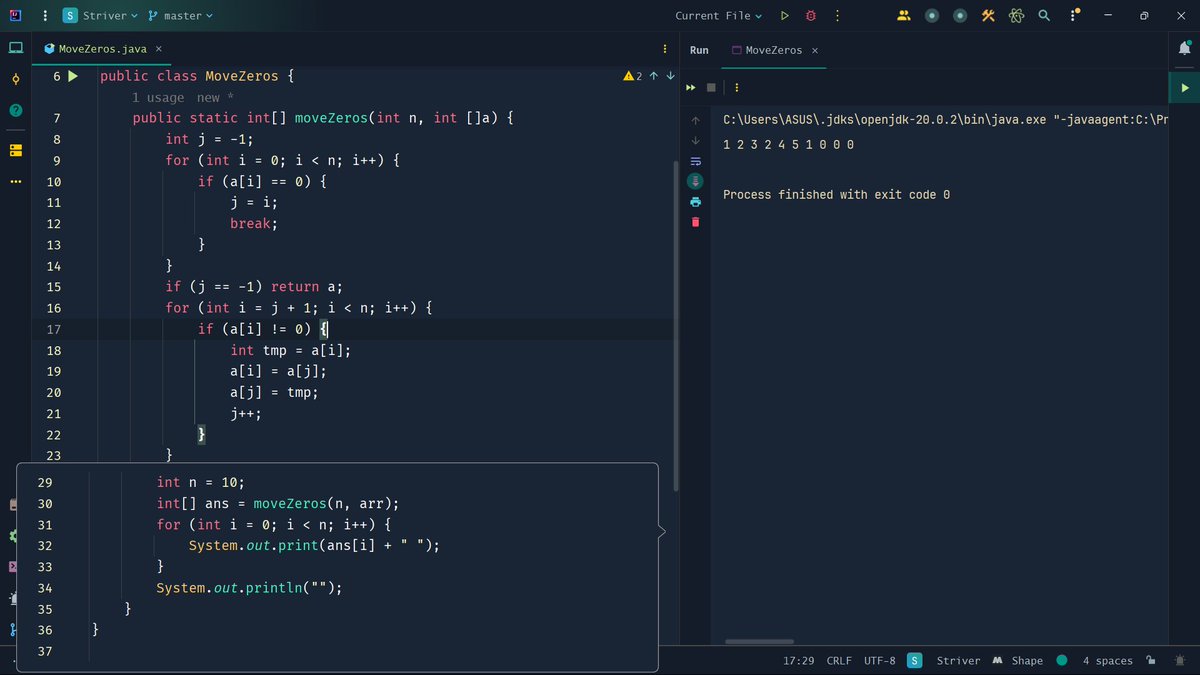The image size is (1200, 675).
Task: Open the 2 warnings inspection indicator
Action: pos(632,76)
